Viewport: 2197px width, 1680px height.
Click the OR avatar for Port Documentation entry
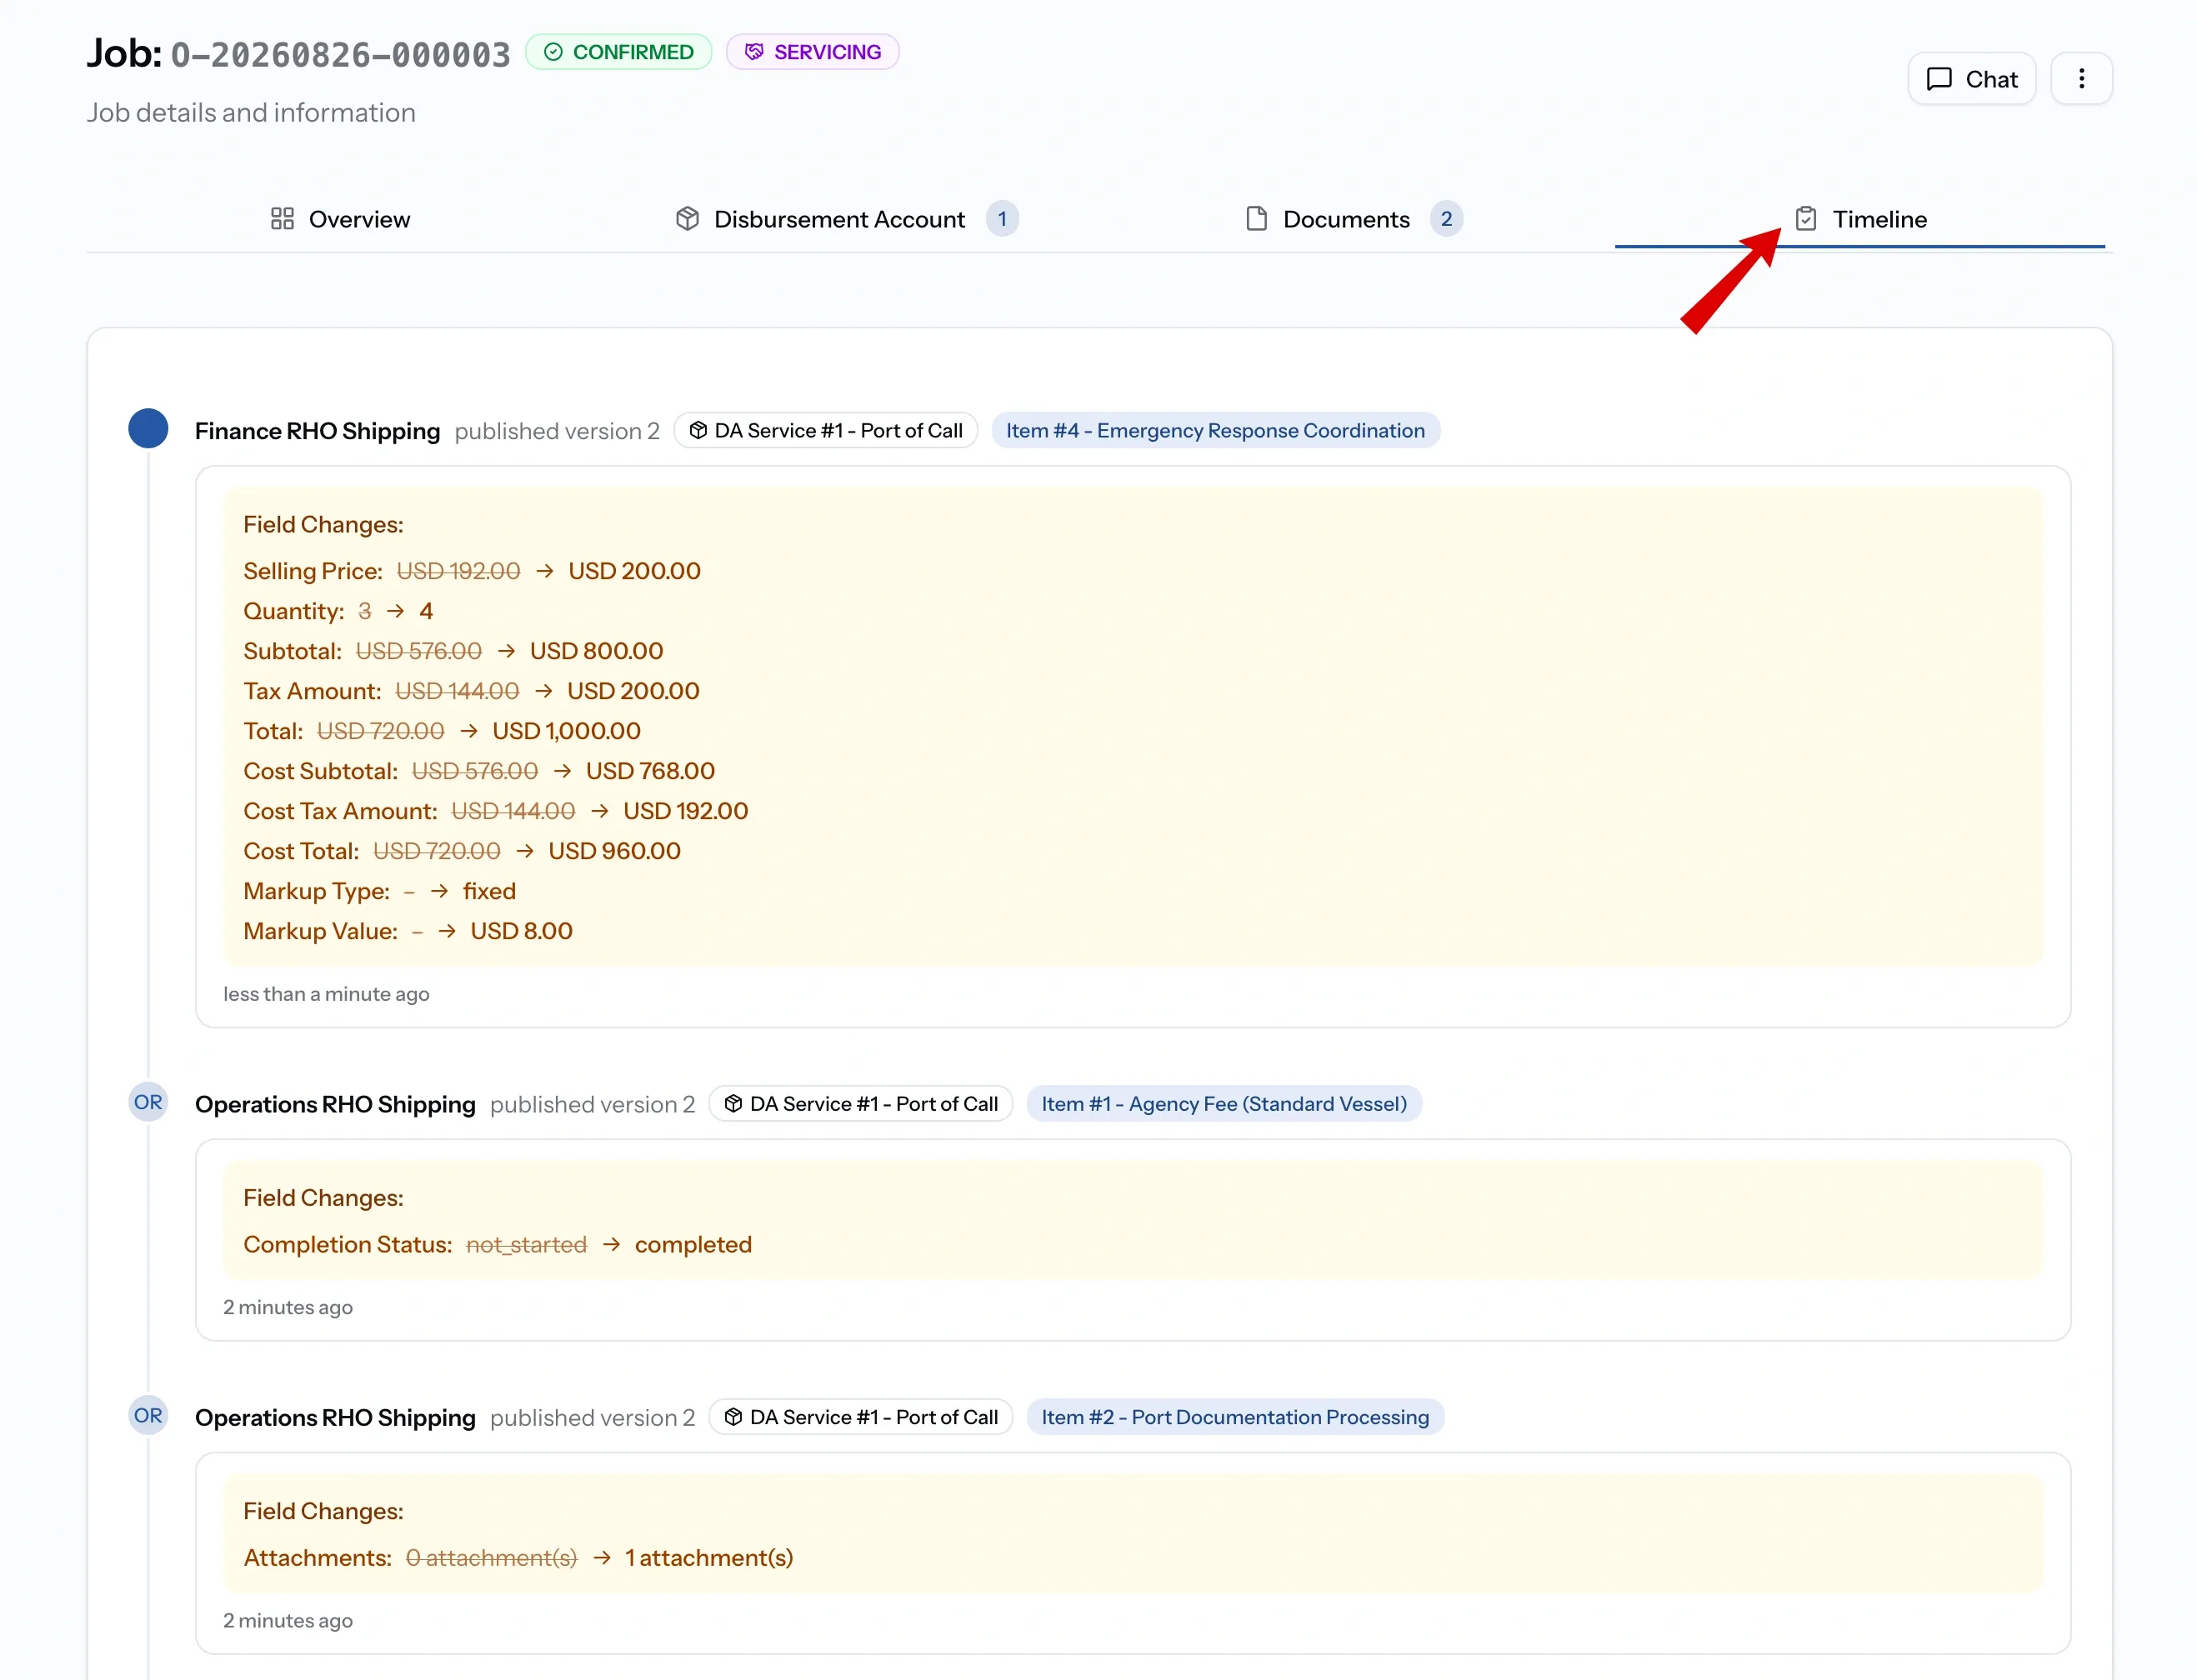pos(148,1415)
